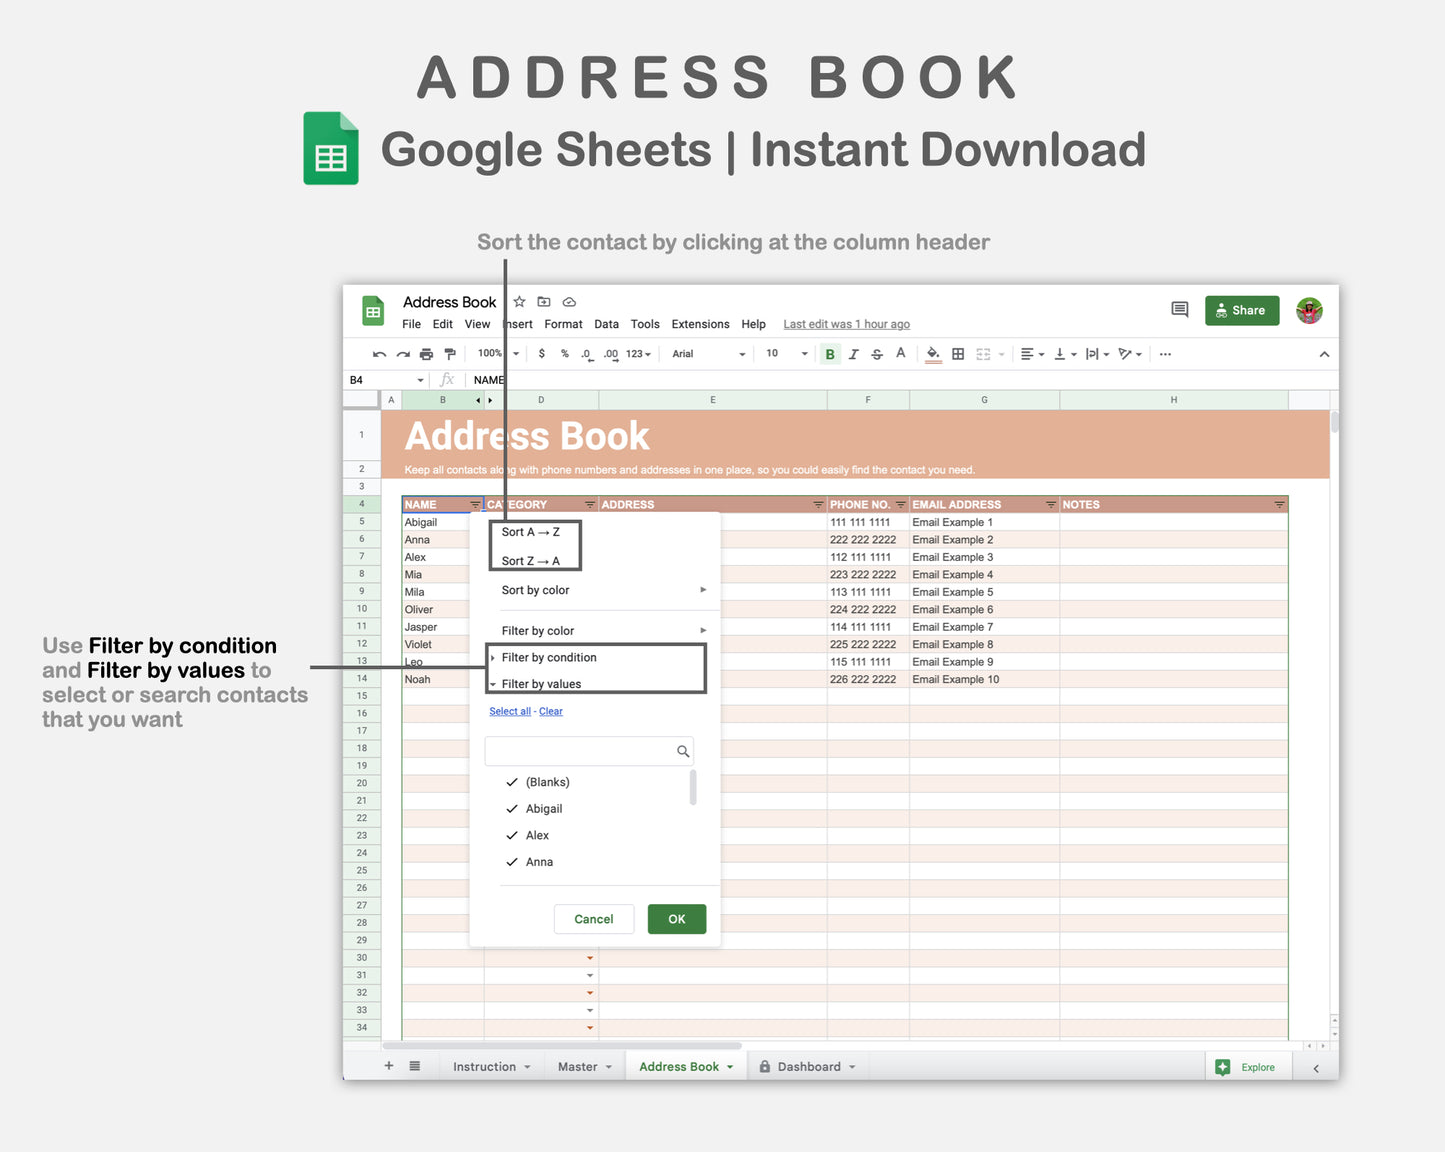
Task: Click the Select all link
Action: click(x=509, y=711)
